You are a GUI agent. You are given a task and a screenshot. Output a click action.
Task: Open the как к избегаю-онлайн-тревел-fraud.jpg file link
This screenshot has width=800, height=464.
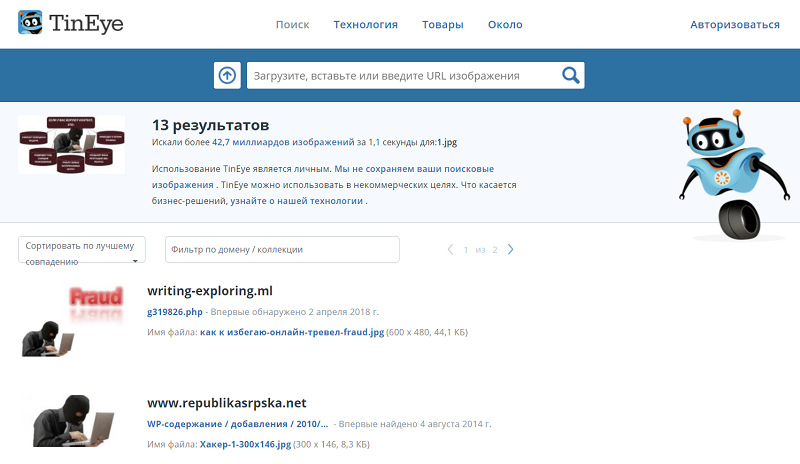click(292, 332)
